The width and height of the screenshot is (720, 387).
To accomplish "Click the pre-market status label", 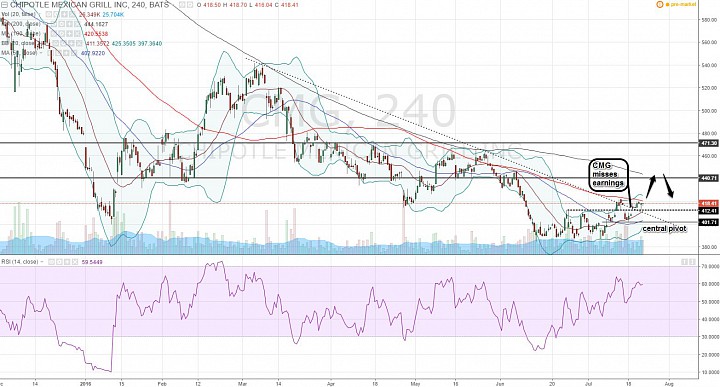I will tap(683, 5).
